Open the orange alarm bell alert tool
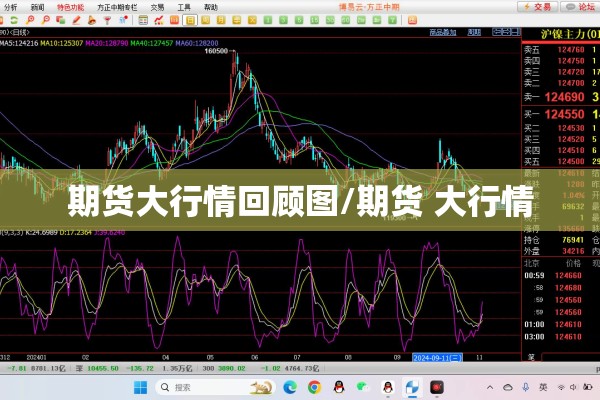The width and height of the screenshot is (600, 400). [x=92, y=20]
